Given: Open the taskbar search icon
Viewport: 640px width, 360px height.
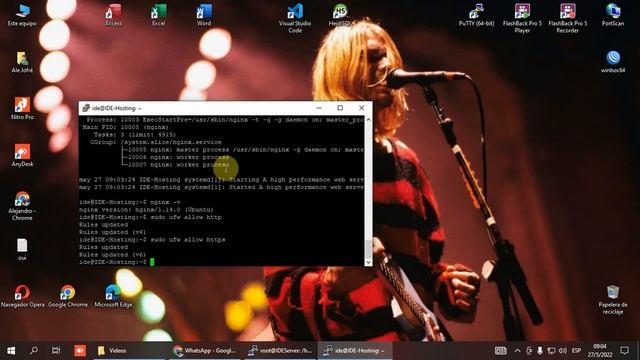Looking at the screenshot, I should click(x=34, y=351).
